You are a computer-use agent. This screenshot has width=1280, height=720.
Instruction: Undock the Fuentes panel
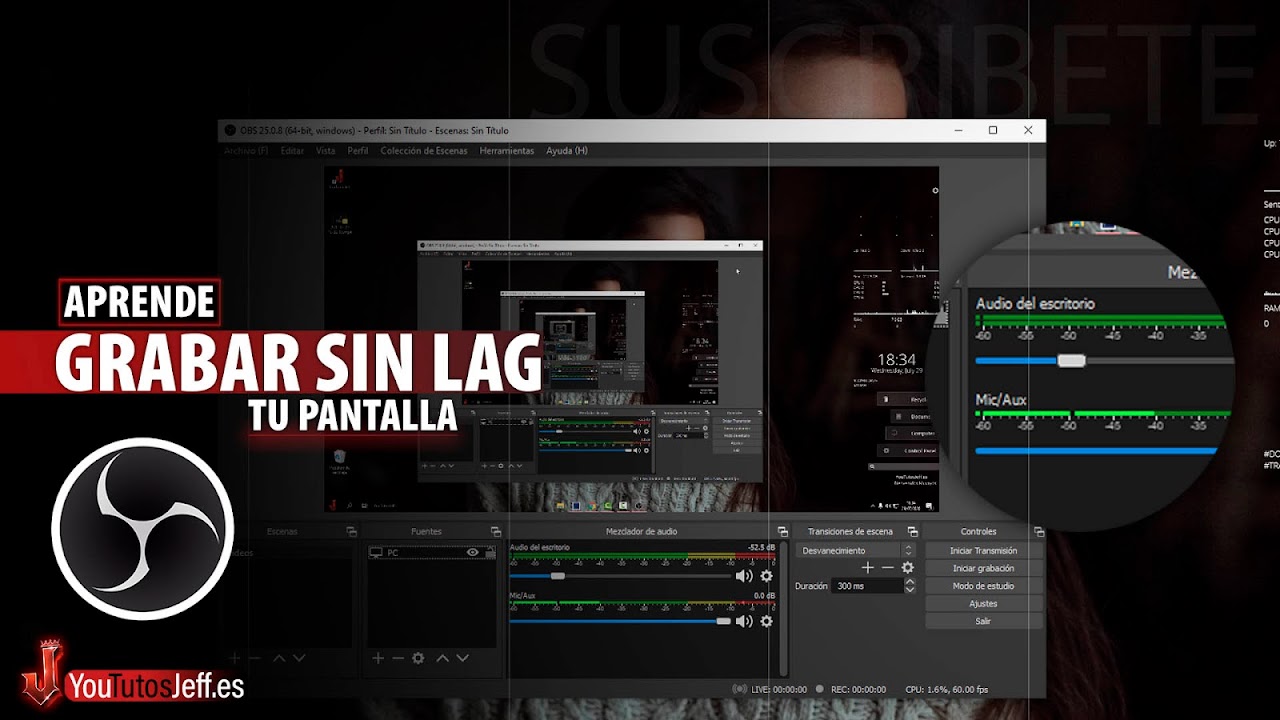(496, 532)
